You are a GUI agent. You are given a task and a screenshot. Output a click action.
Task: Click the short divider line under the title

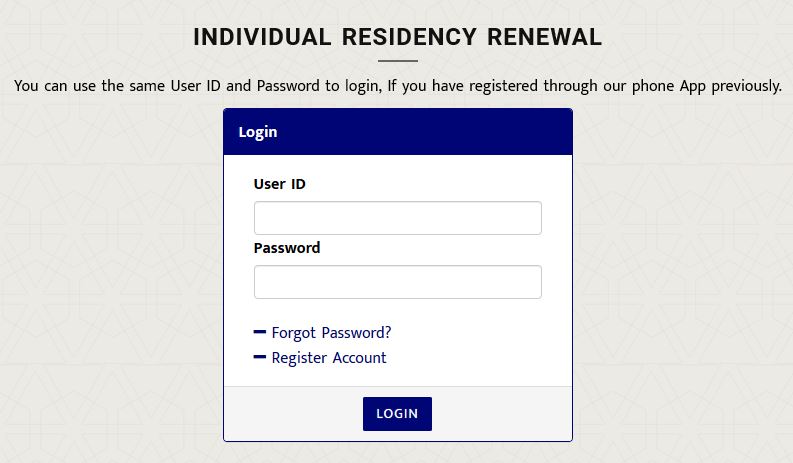pyautogui.click(x=398, y=61)
